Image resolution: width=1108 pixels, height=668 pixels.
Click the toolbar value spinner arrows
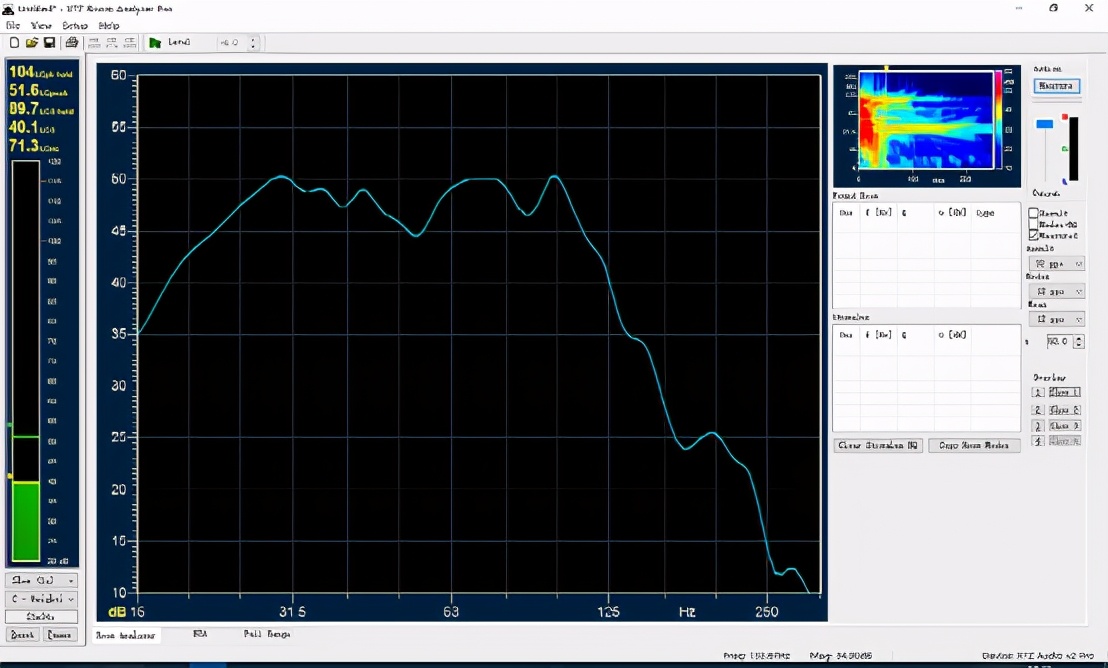click(253, 42)
